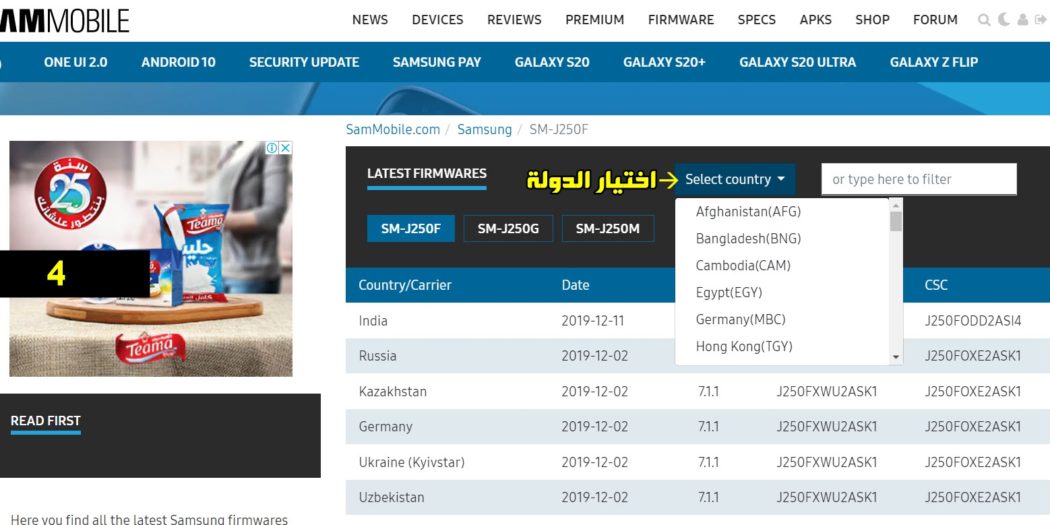Open the SECURITY UPDATE topic
This screenshot has height=525, width=1050.
[x=304, y=62]
